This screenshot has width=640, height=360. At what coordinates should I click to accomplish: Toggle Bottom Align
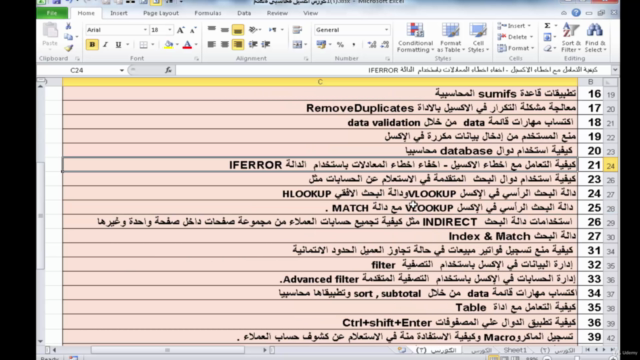pos(238,29)
